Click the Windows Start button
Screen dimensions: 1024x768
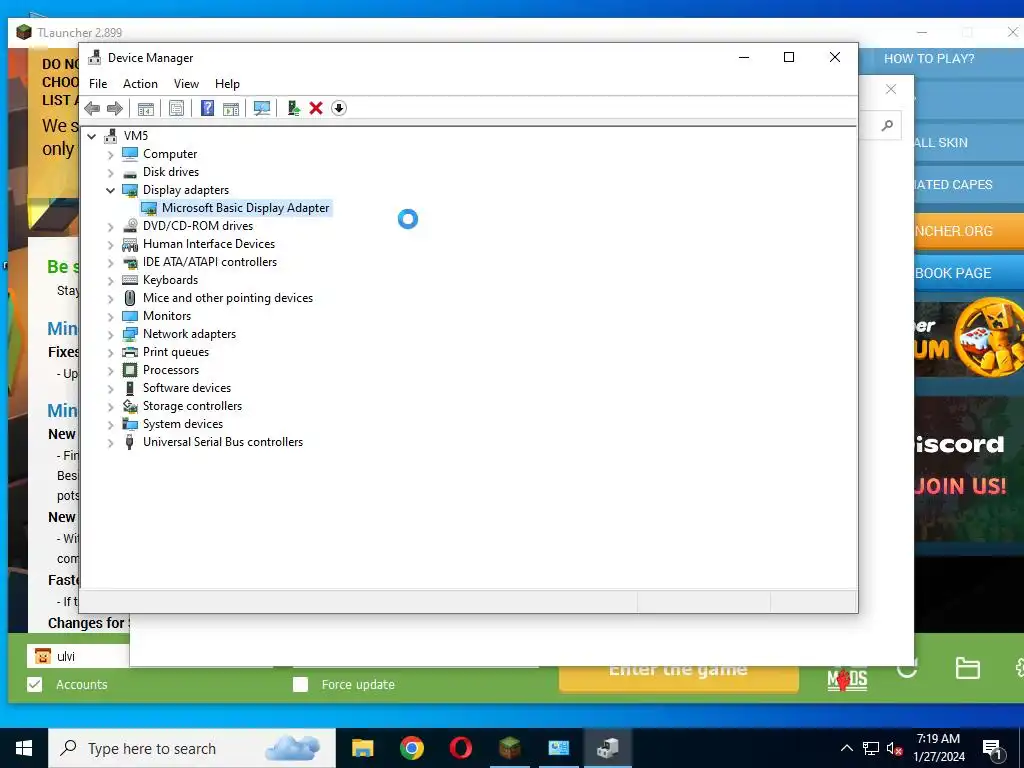click(24, 748)
